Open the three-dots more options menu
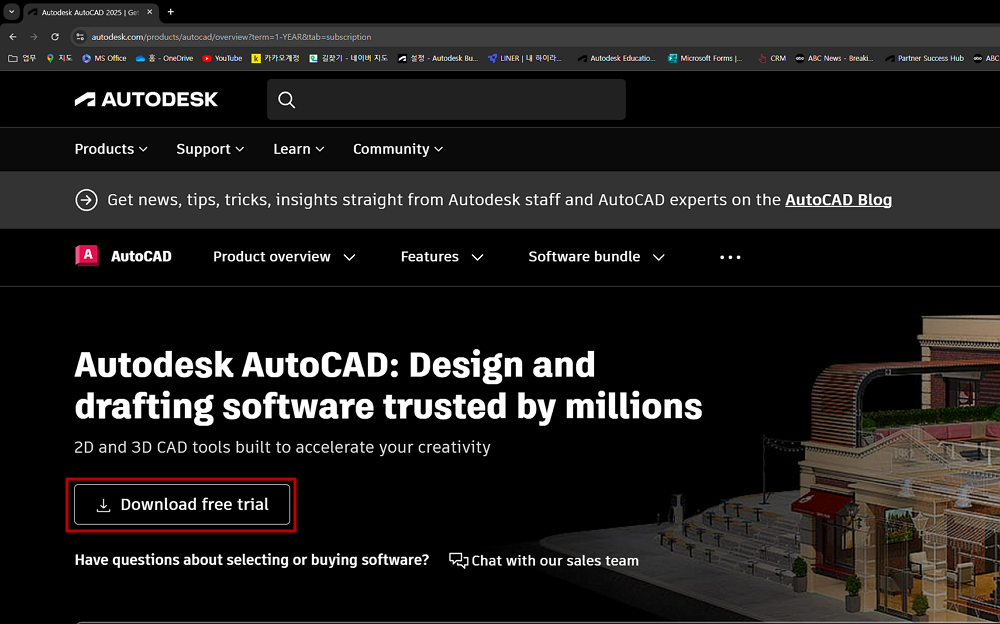 point(730,257)
